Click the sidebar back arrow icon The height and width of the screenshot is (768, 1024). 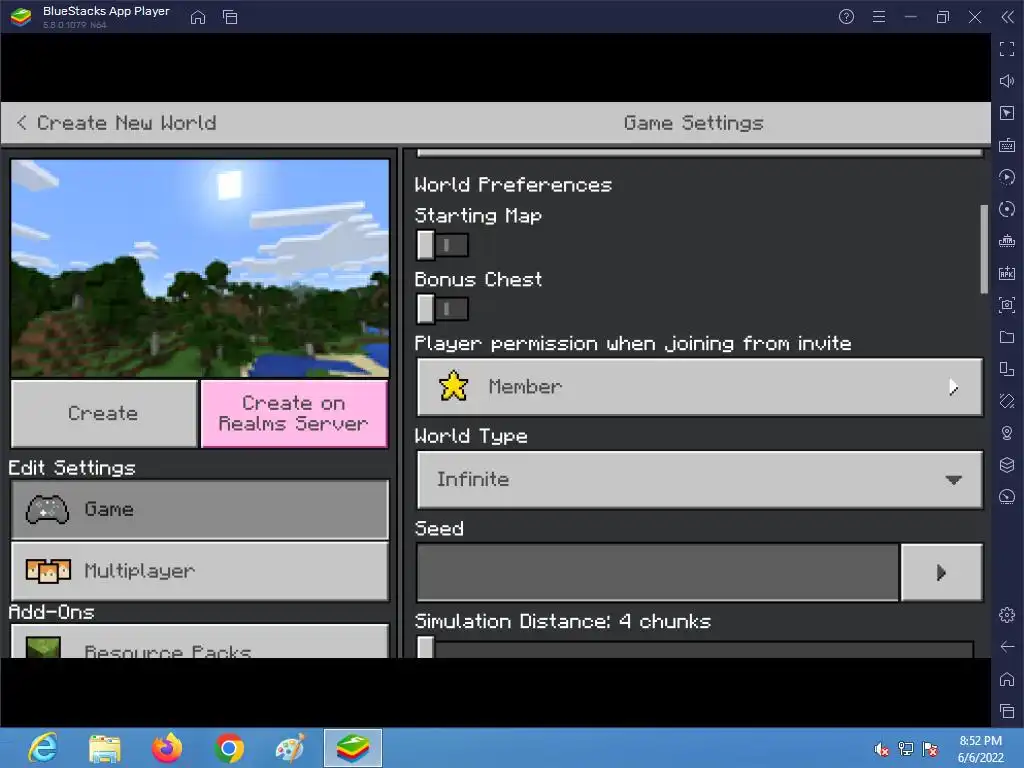tap(1007, 647)
